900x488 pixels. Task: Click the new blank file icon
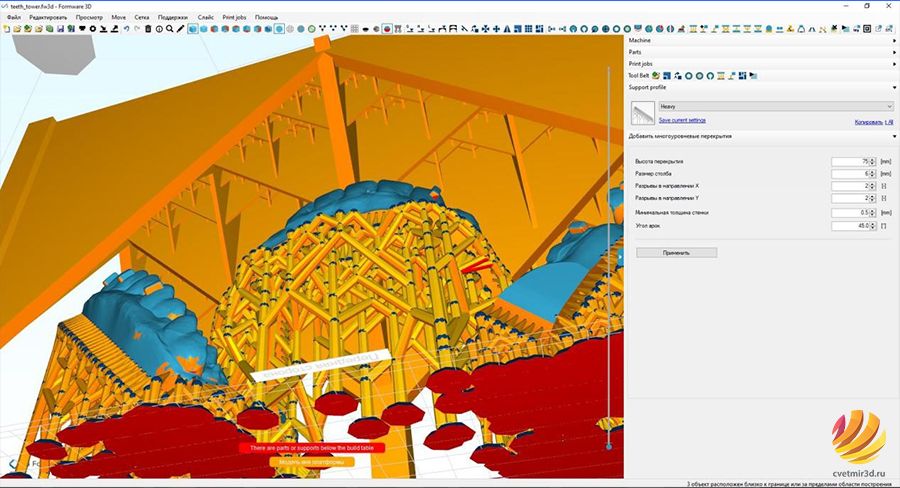tap(6, 29)
